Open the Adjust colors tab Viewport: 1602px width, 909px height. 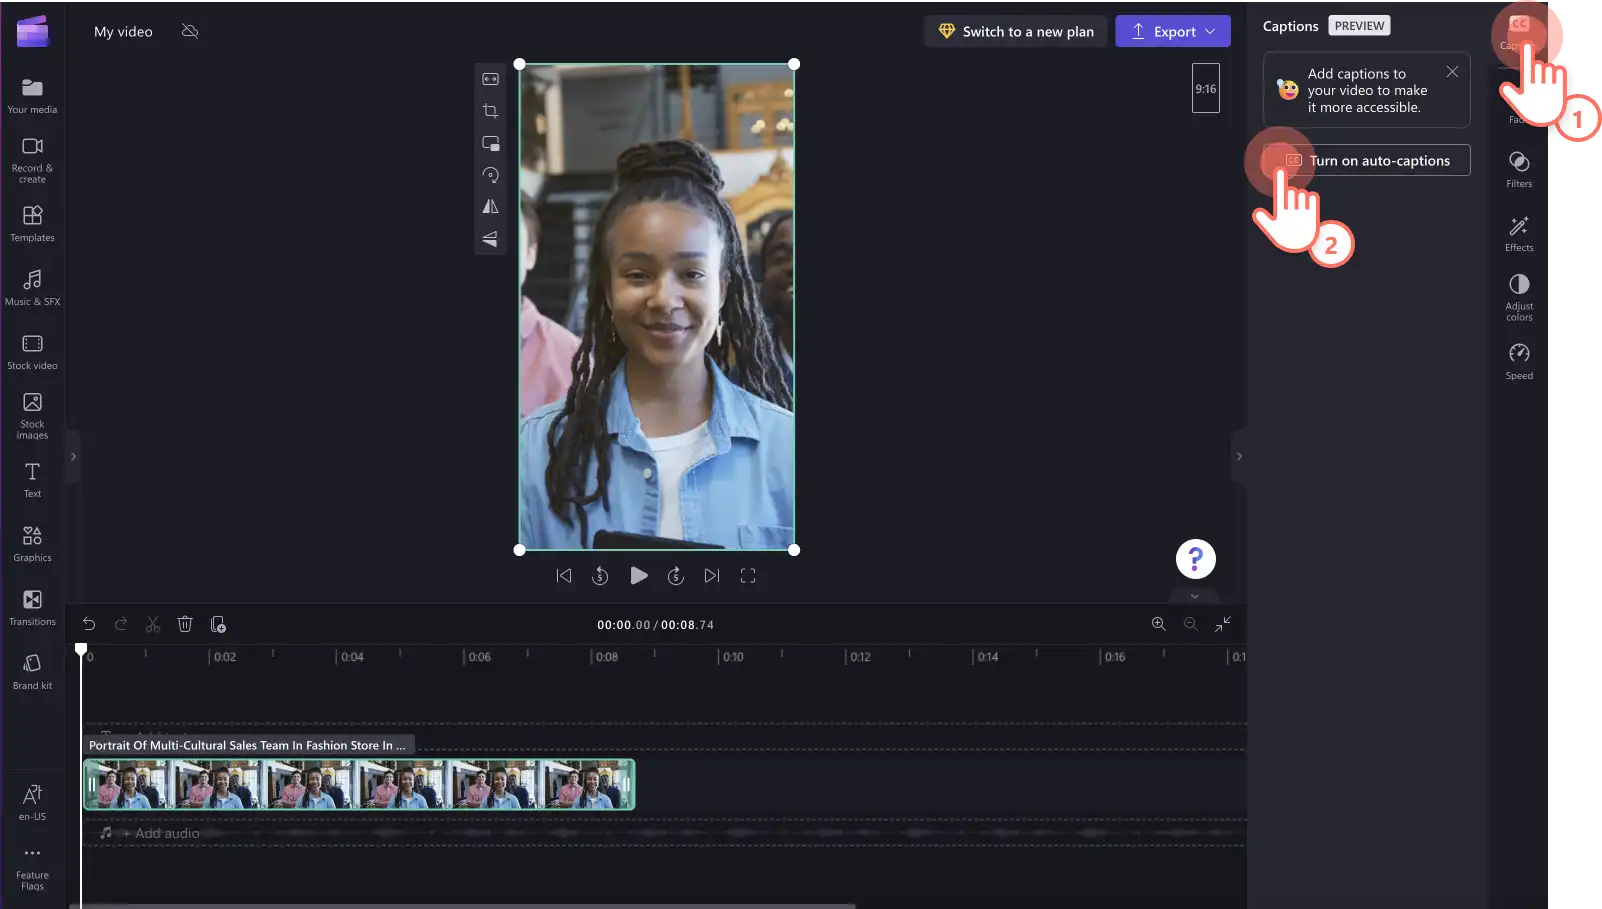coord(1519,297)
